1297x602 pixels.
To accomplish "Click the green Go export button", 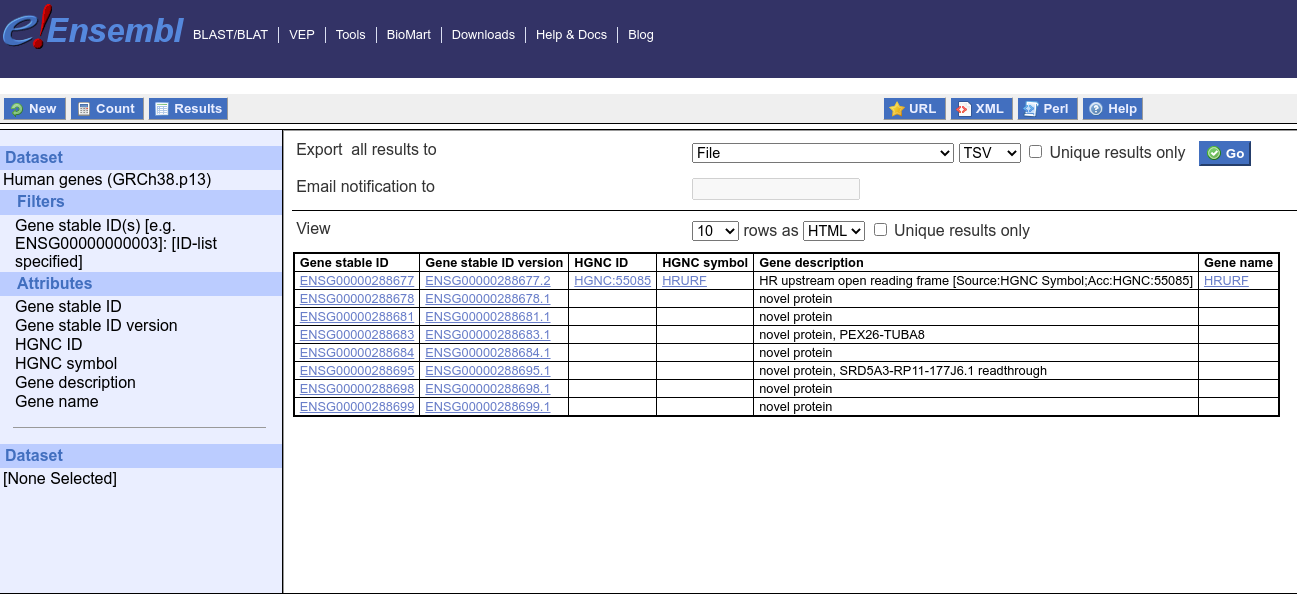I will click(1225, 153).
